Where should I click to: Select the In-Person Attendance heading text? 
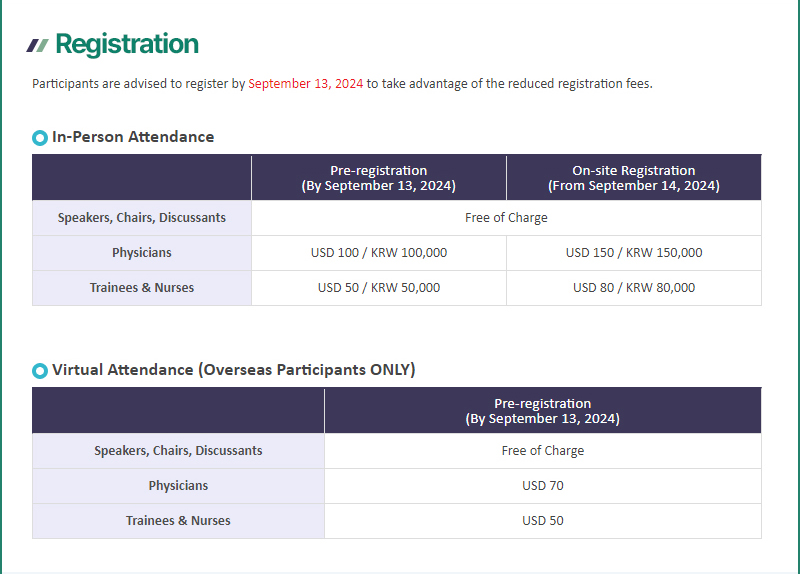[133, 137]
